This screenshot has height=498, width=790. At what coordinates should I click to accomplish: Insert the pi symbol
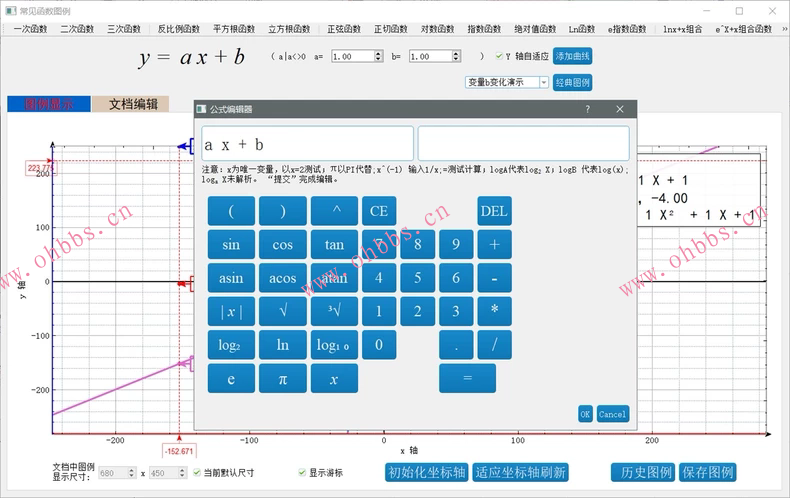[283, 379]
